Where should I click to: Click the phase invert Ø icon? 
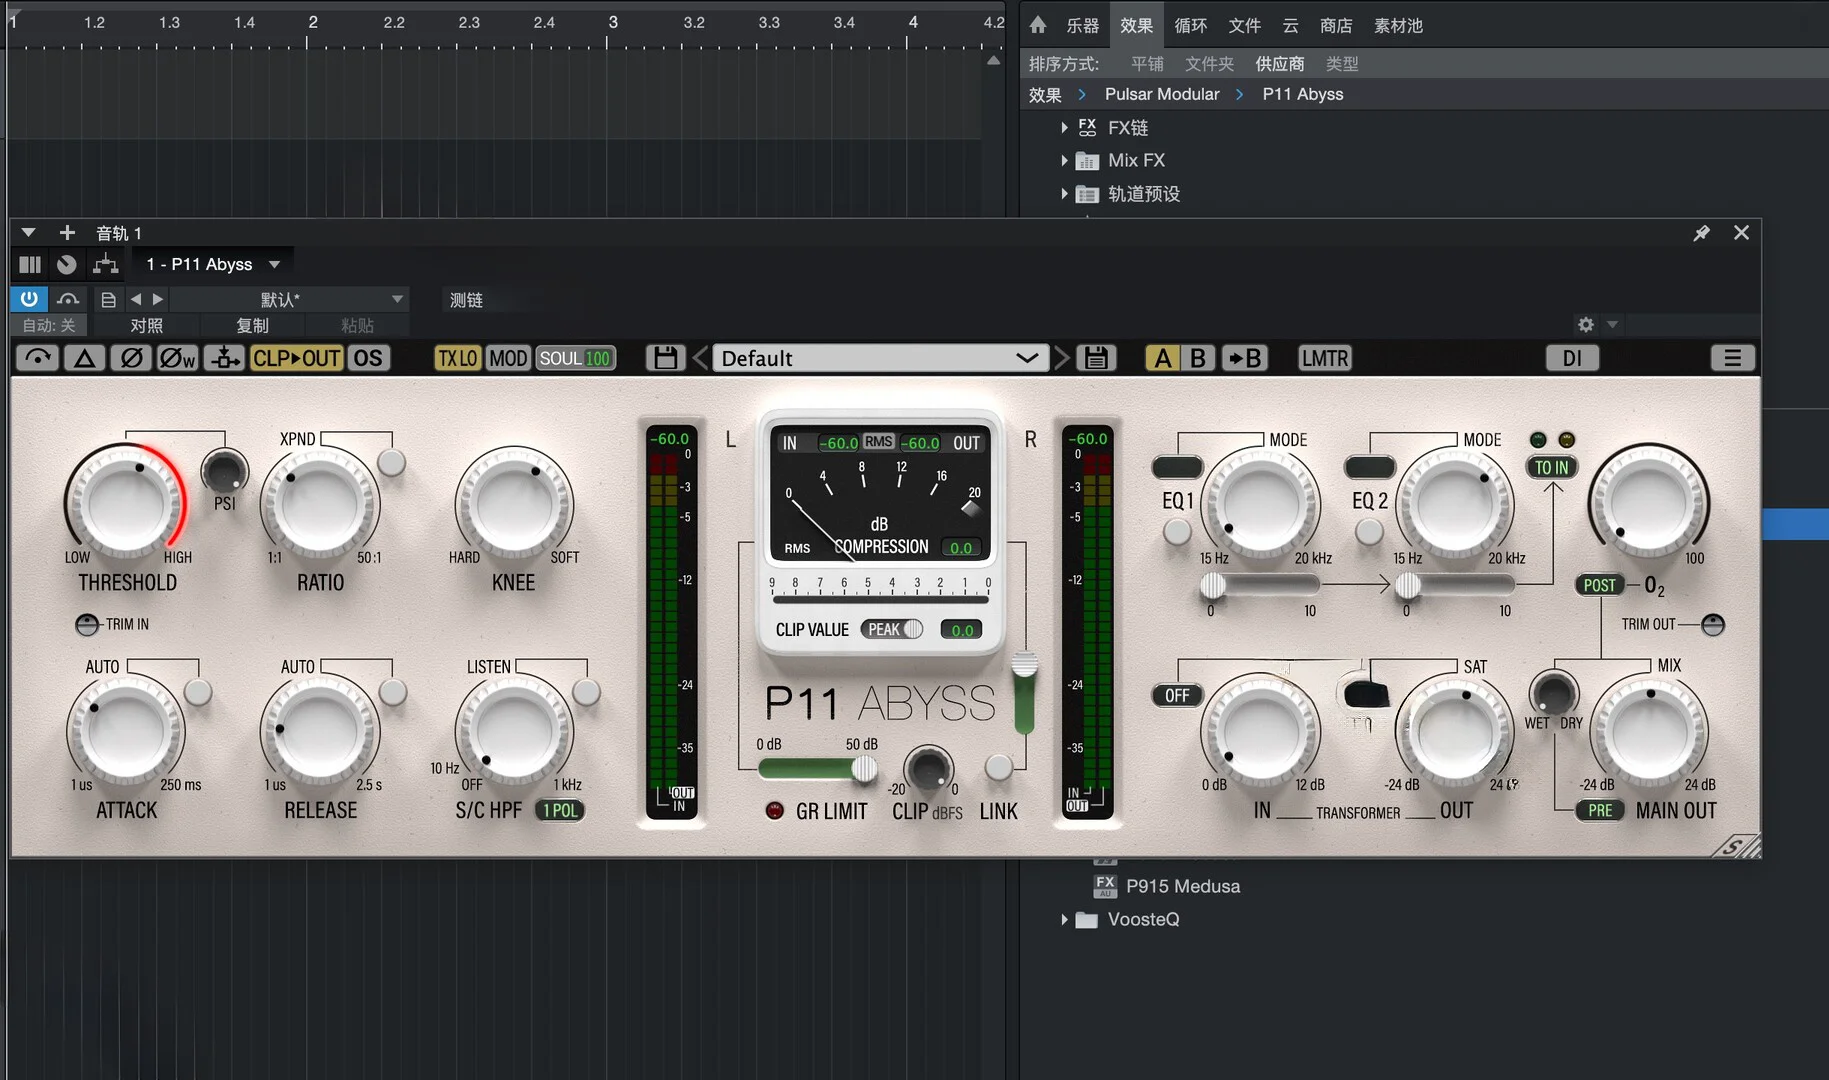click(131, 358)
